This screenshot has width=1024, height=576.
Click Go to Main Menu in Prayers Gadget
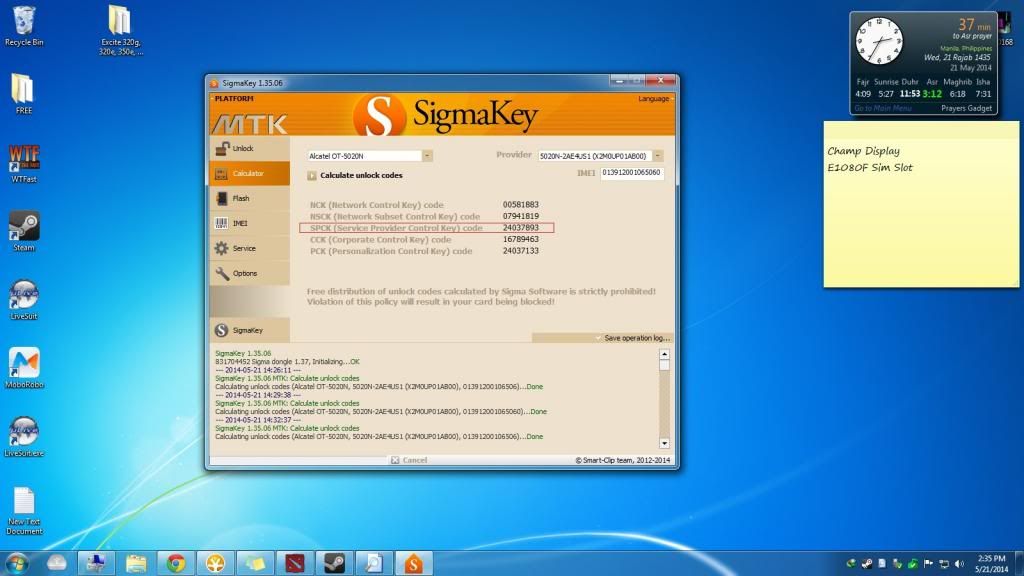point(883,108)
